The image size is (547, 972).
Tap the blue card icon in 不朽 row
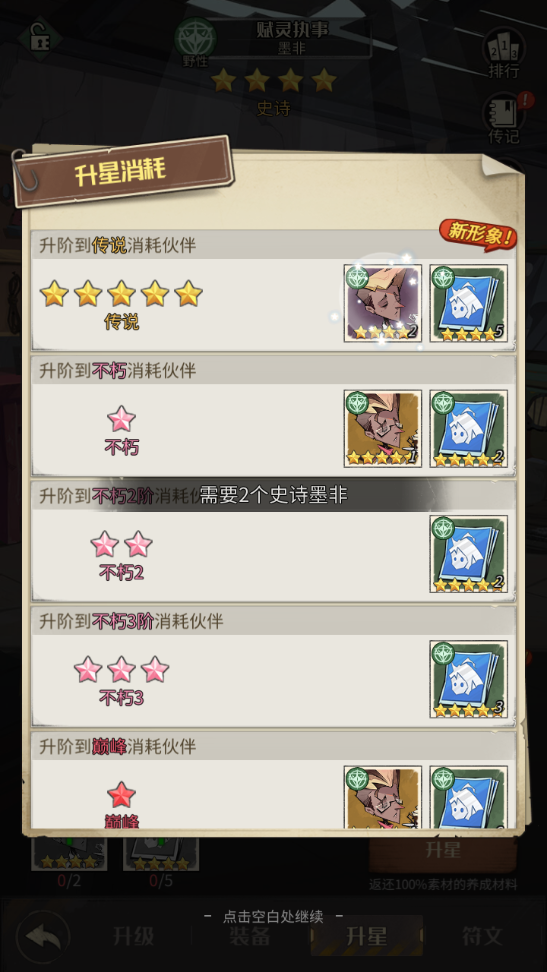click(x=468, y=428)
